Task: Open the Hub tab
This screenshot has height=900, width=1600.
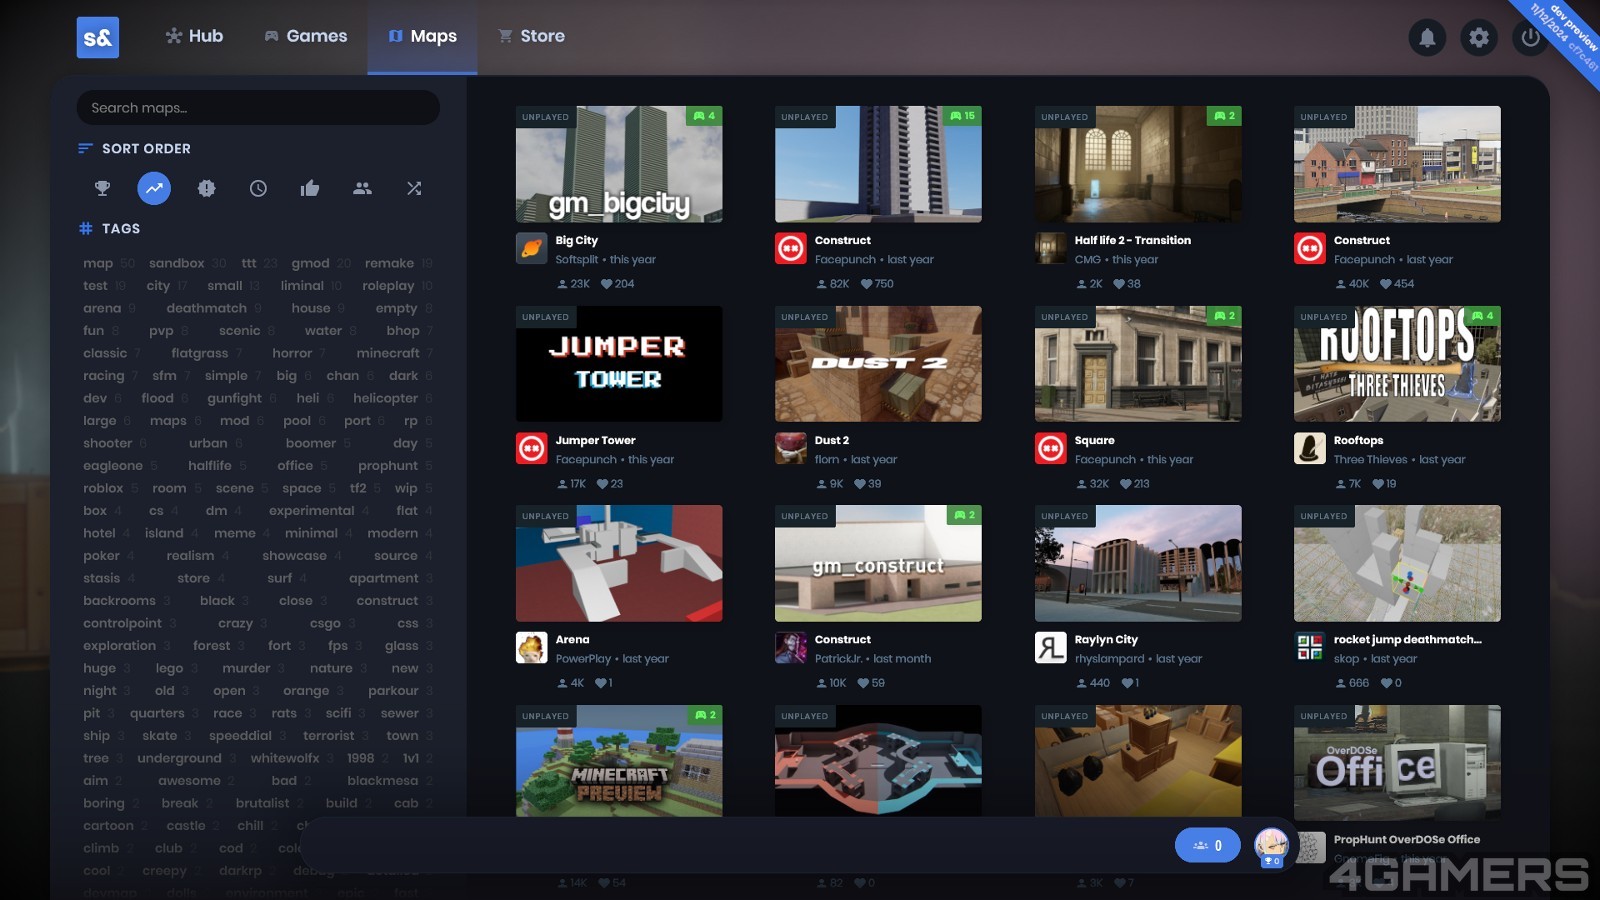Action: pos(194,36)
